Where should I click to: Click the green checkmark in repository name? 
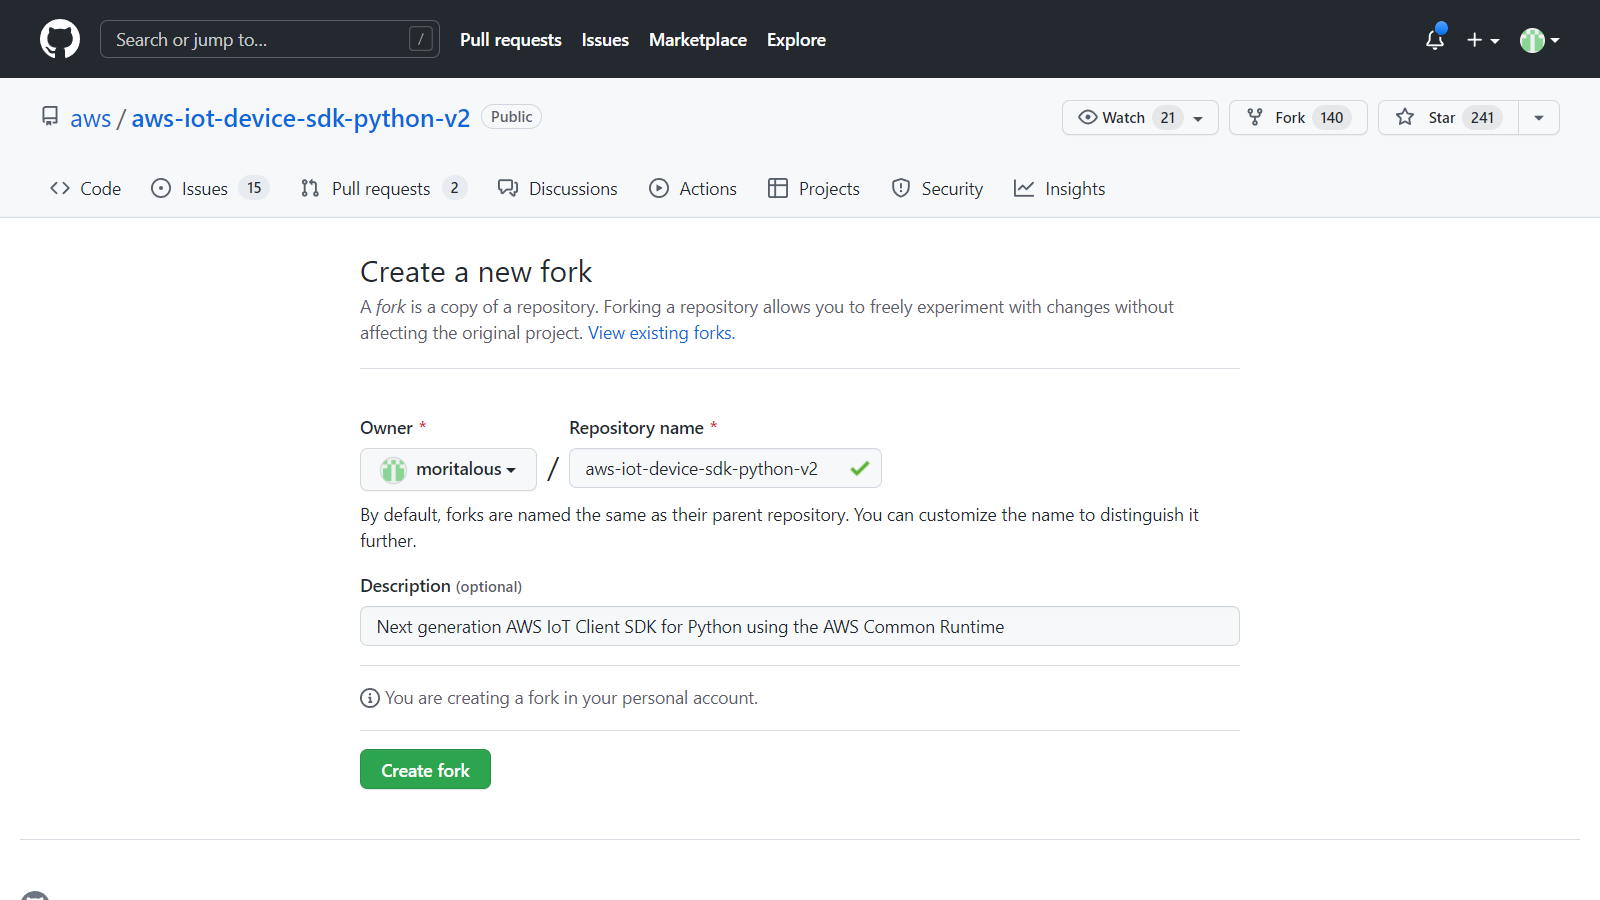pyautogui.click(x=859, y=468)
